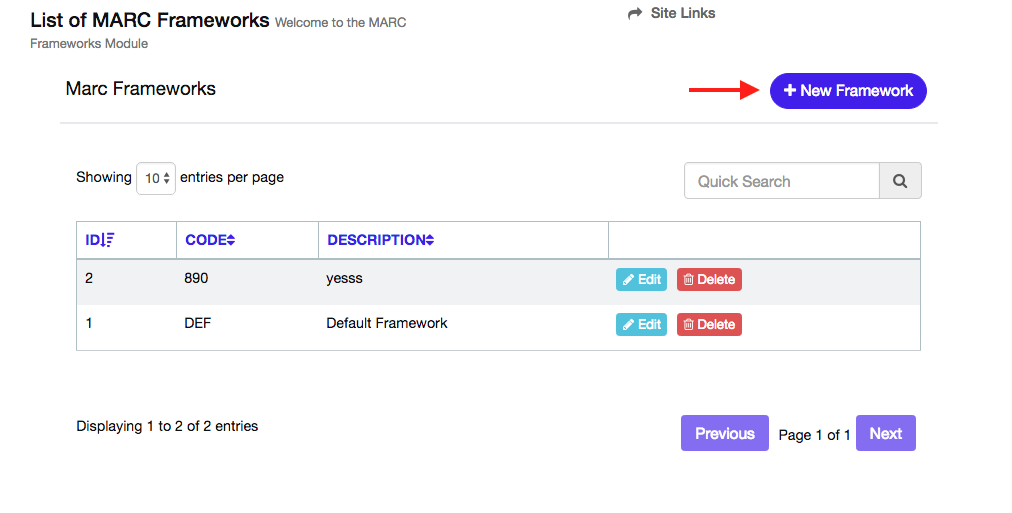Focus the Quick Search field

[x=781, y=181]
